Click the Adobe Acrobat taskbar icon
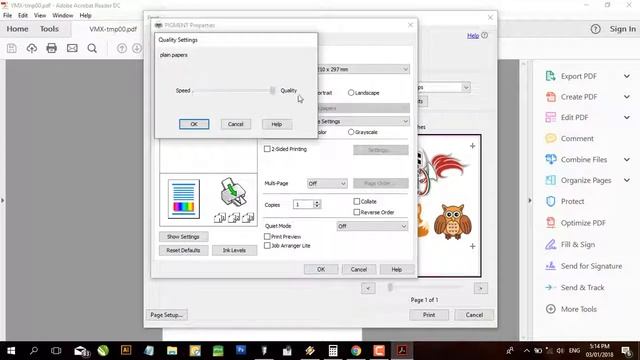 click(x=402, y=351)
